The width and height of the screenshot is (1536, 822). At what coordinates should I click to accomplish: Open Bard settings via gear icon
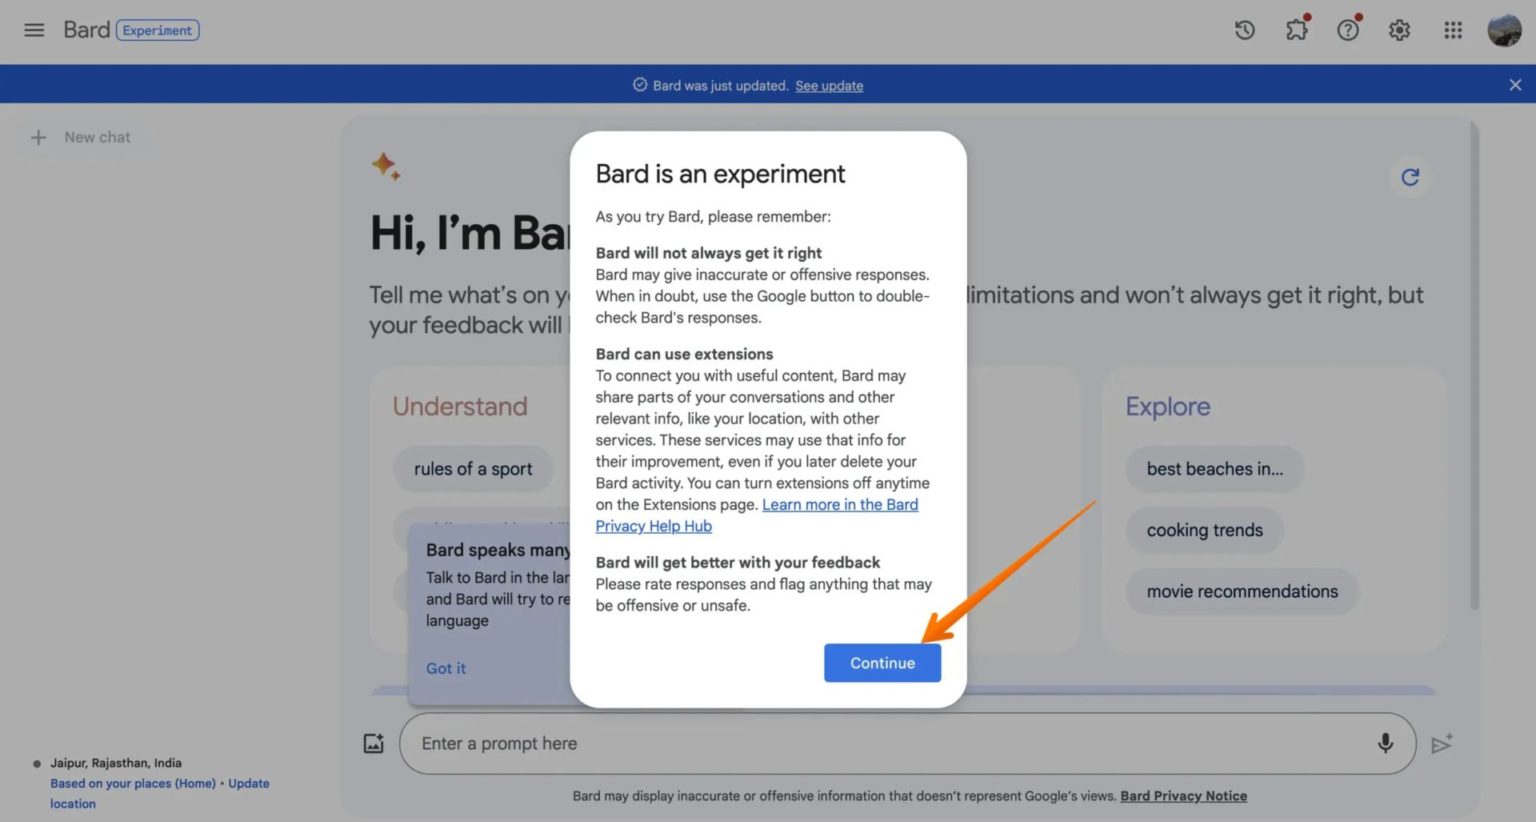point(1399,30)
